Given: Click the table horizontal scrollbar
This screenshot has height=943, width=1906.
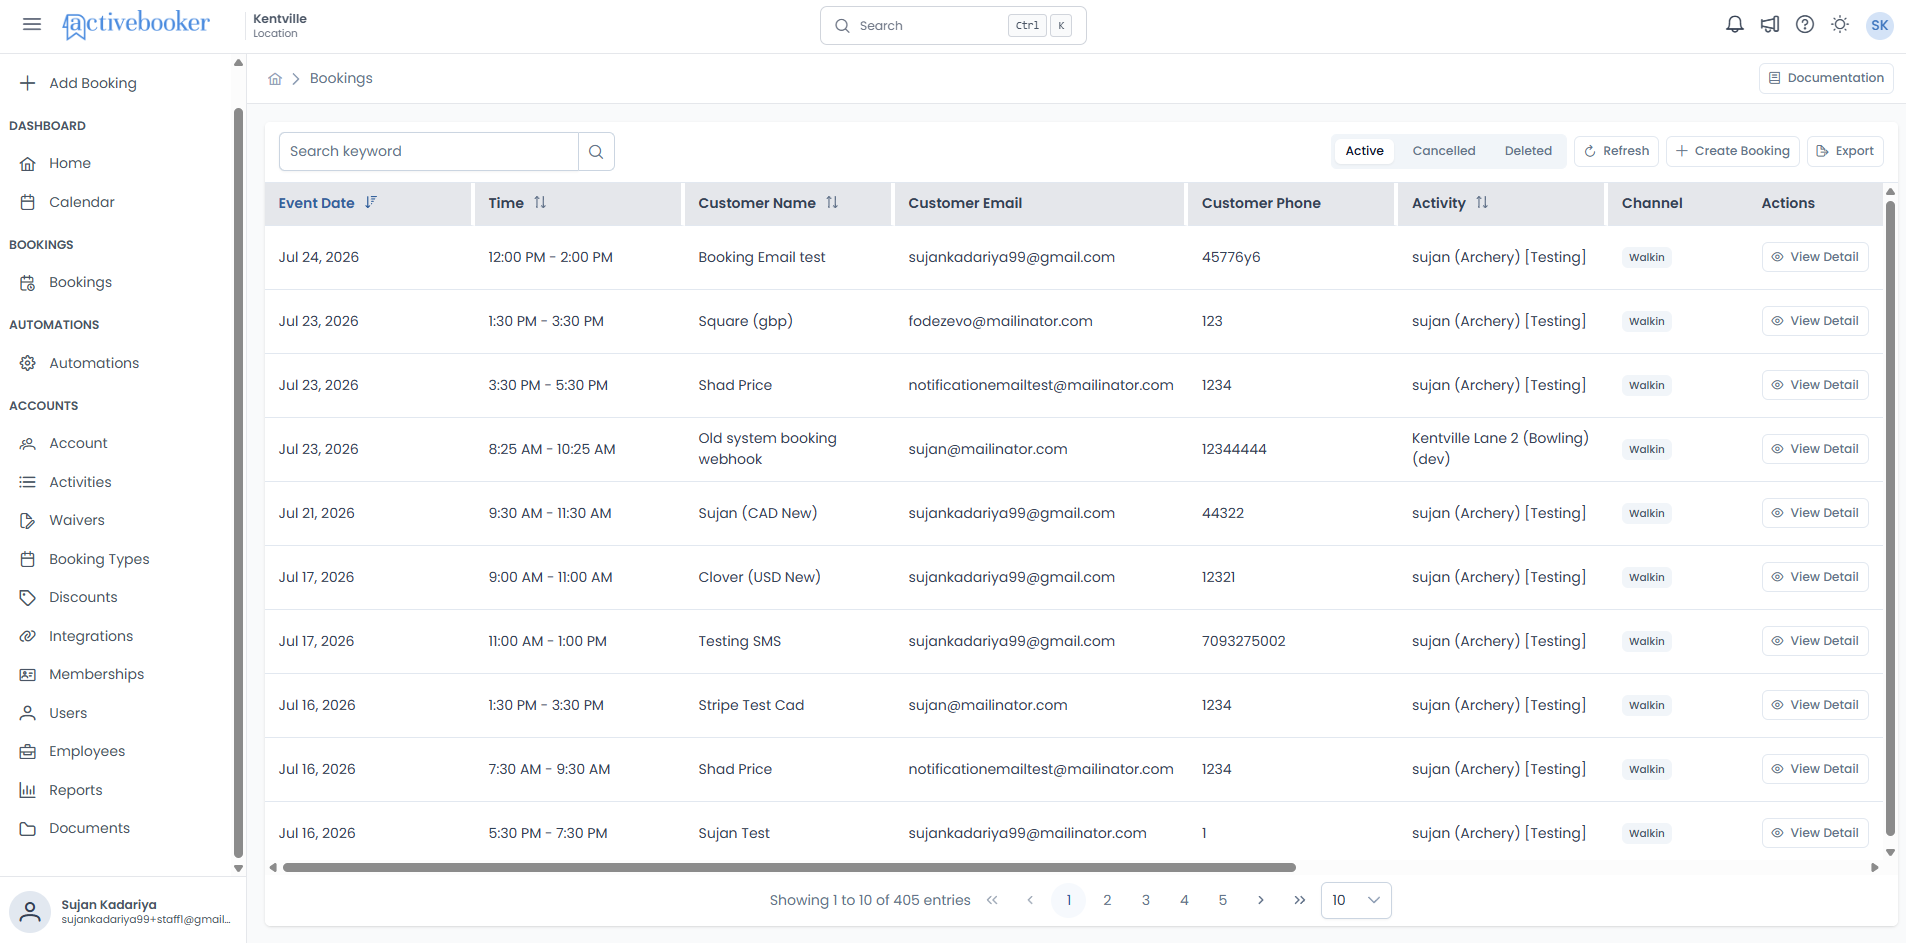Looking at the screenshot, I should 789,867.
